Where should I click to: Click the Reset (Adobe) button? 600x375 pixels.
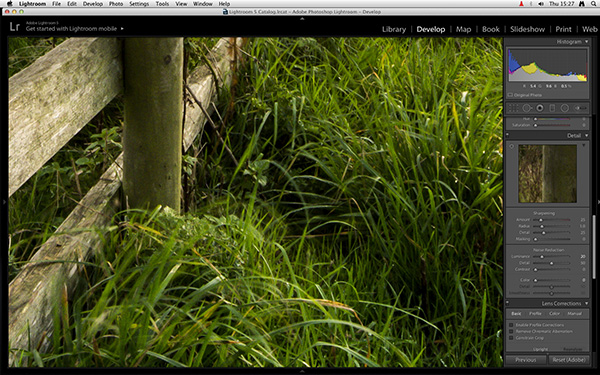569,360
